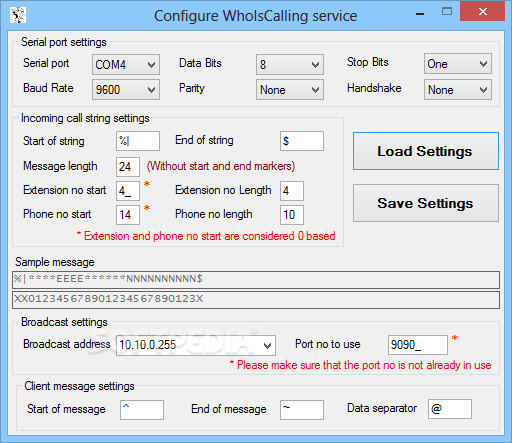Click the sample message index ruler box
The image size is (512, 443).
tap(256, 300)
